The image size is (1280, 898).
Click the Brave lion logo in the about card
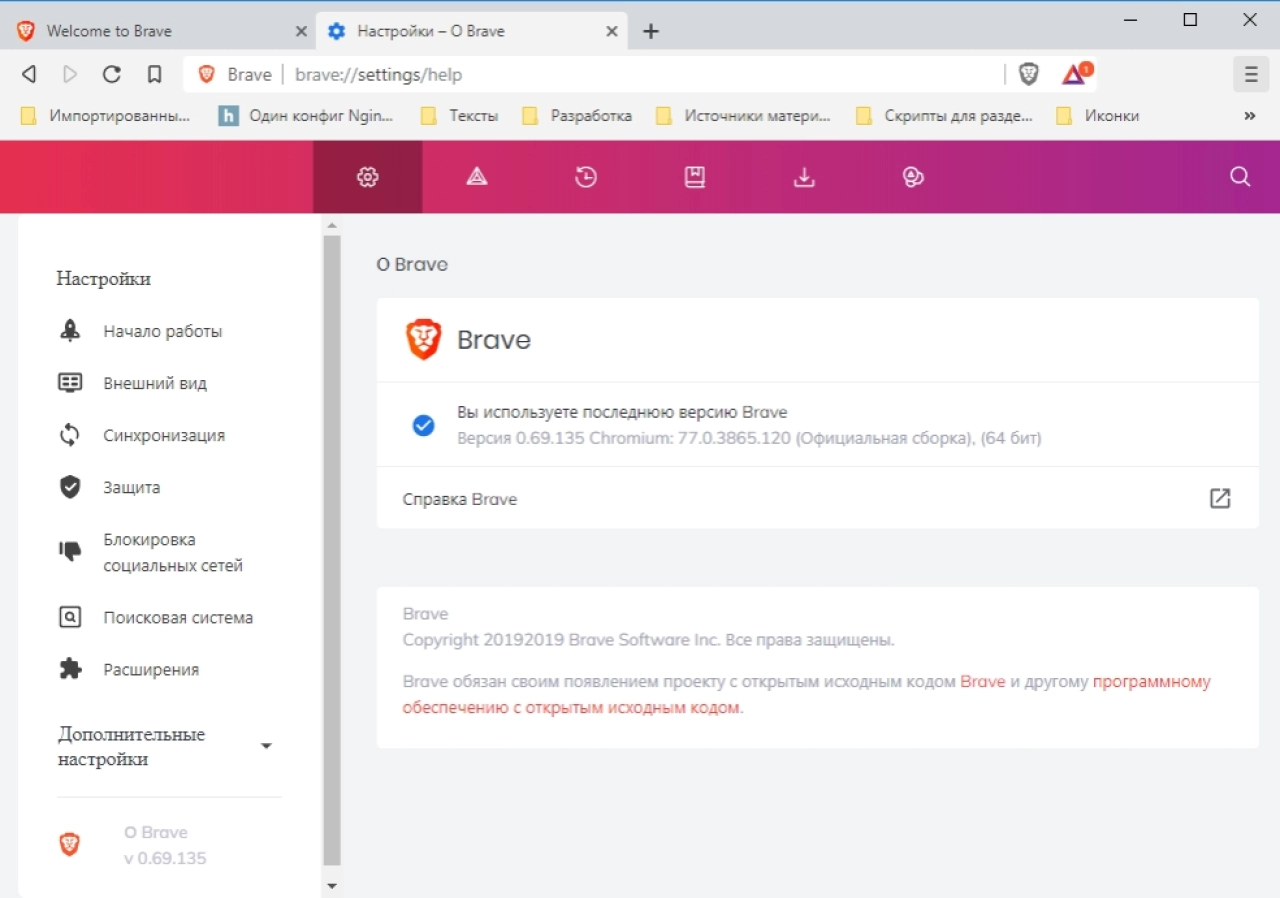click(x=424, y=340)
